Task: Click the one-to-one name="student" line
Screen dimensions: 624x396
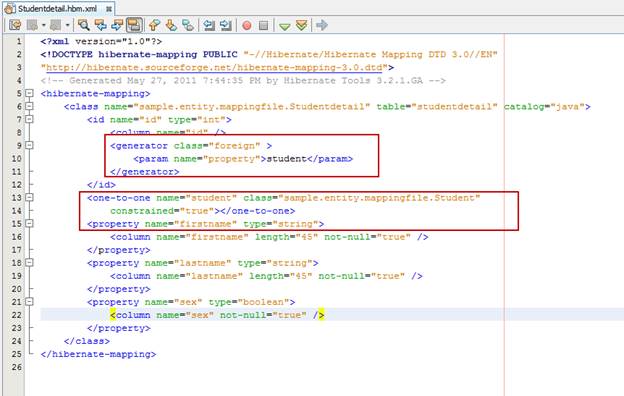Action: pos(284,198)
